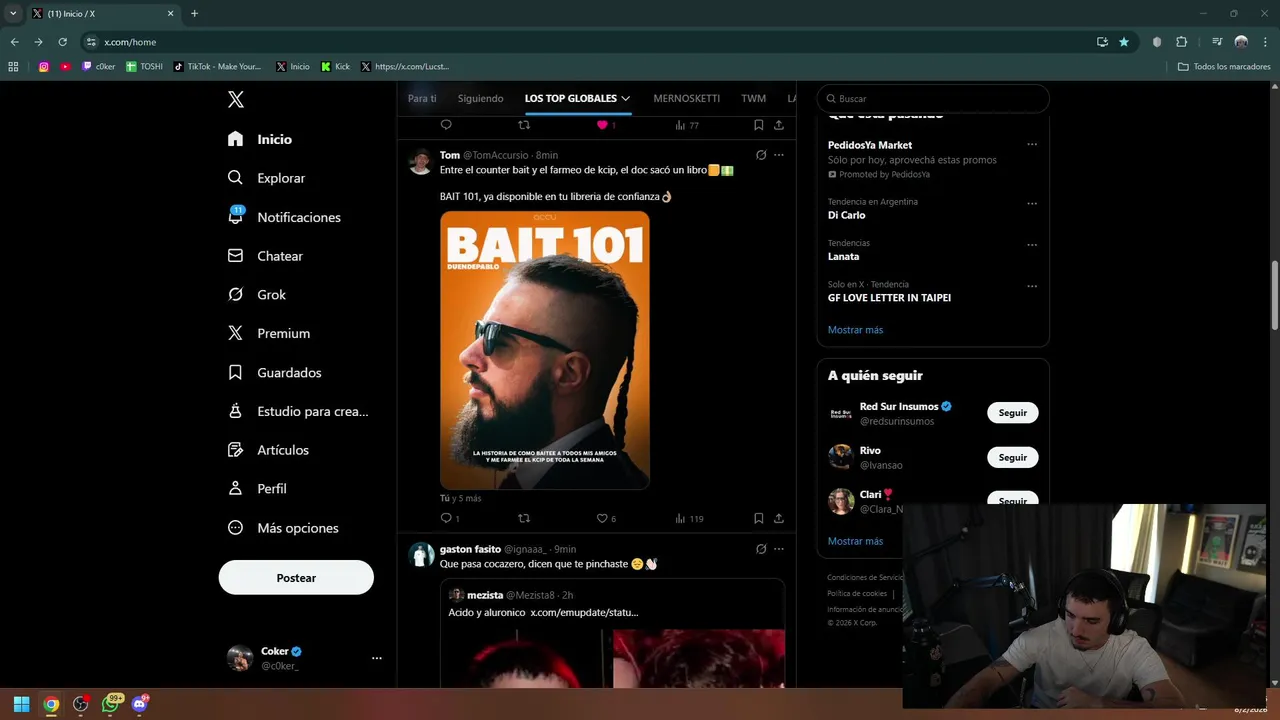Bookmark the top post above Tom's
This screenshot has height=720, width=1280.
(x=758, y=125)
